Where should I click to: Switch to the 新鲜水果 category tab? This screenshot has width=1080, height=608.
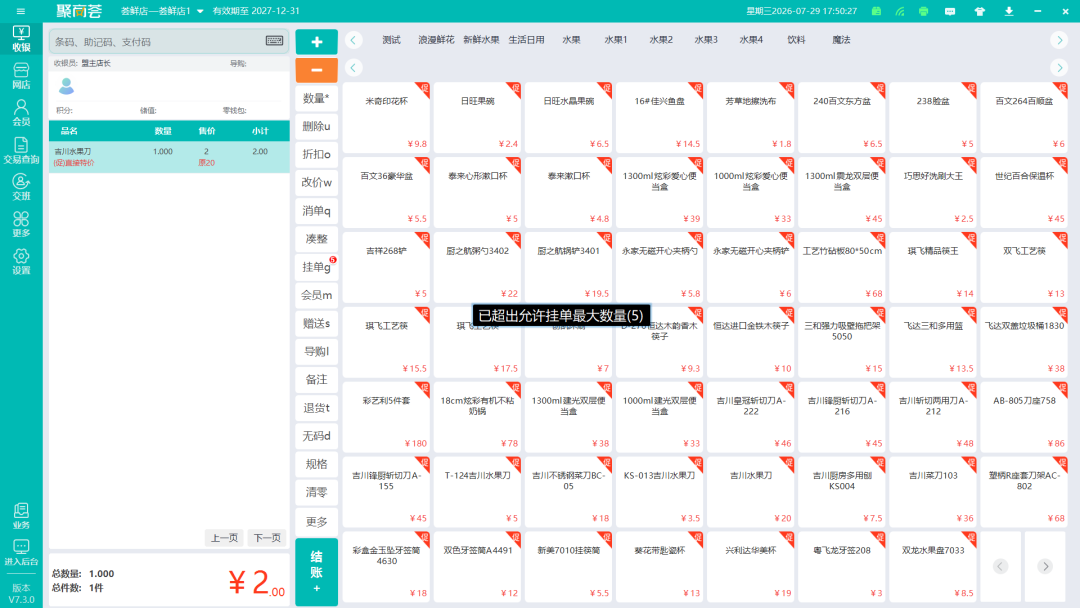point(481,40)
